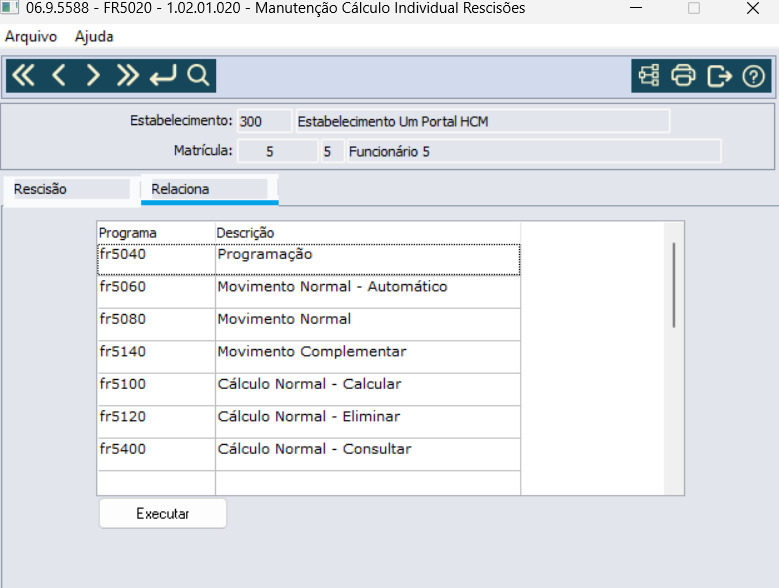779x588 pixels.
Task: Switch to the Rescisão tab
Action: pyautogui.click(x=72, y=189)
